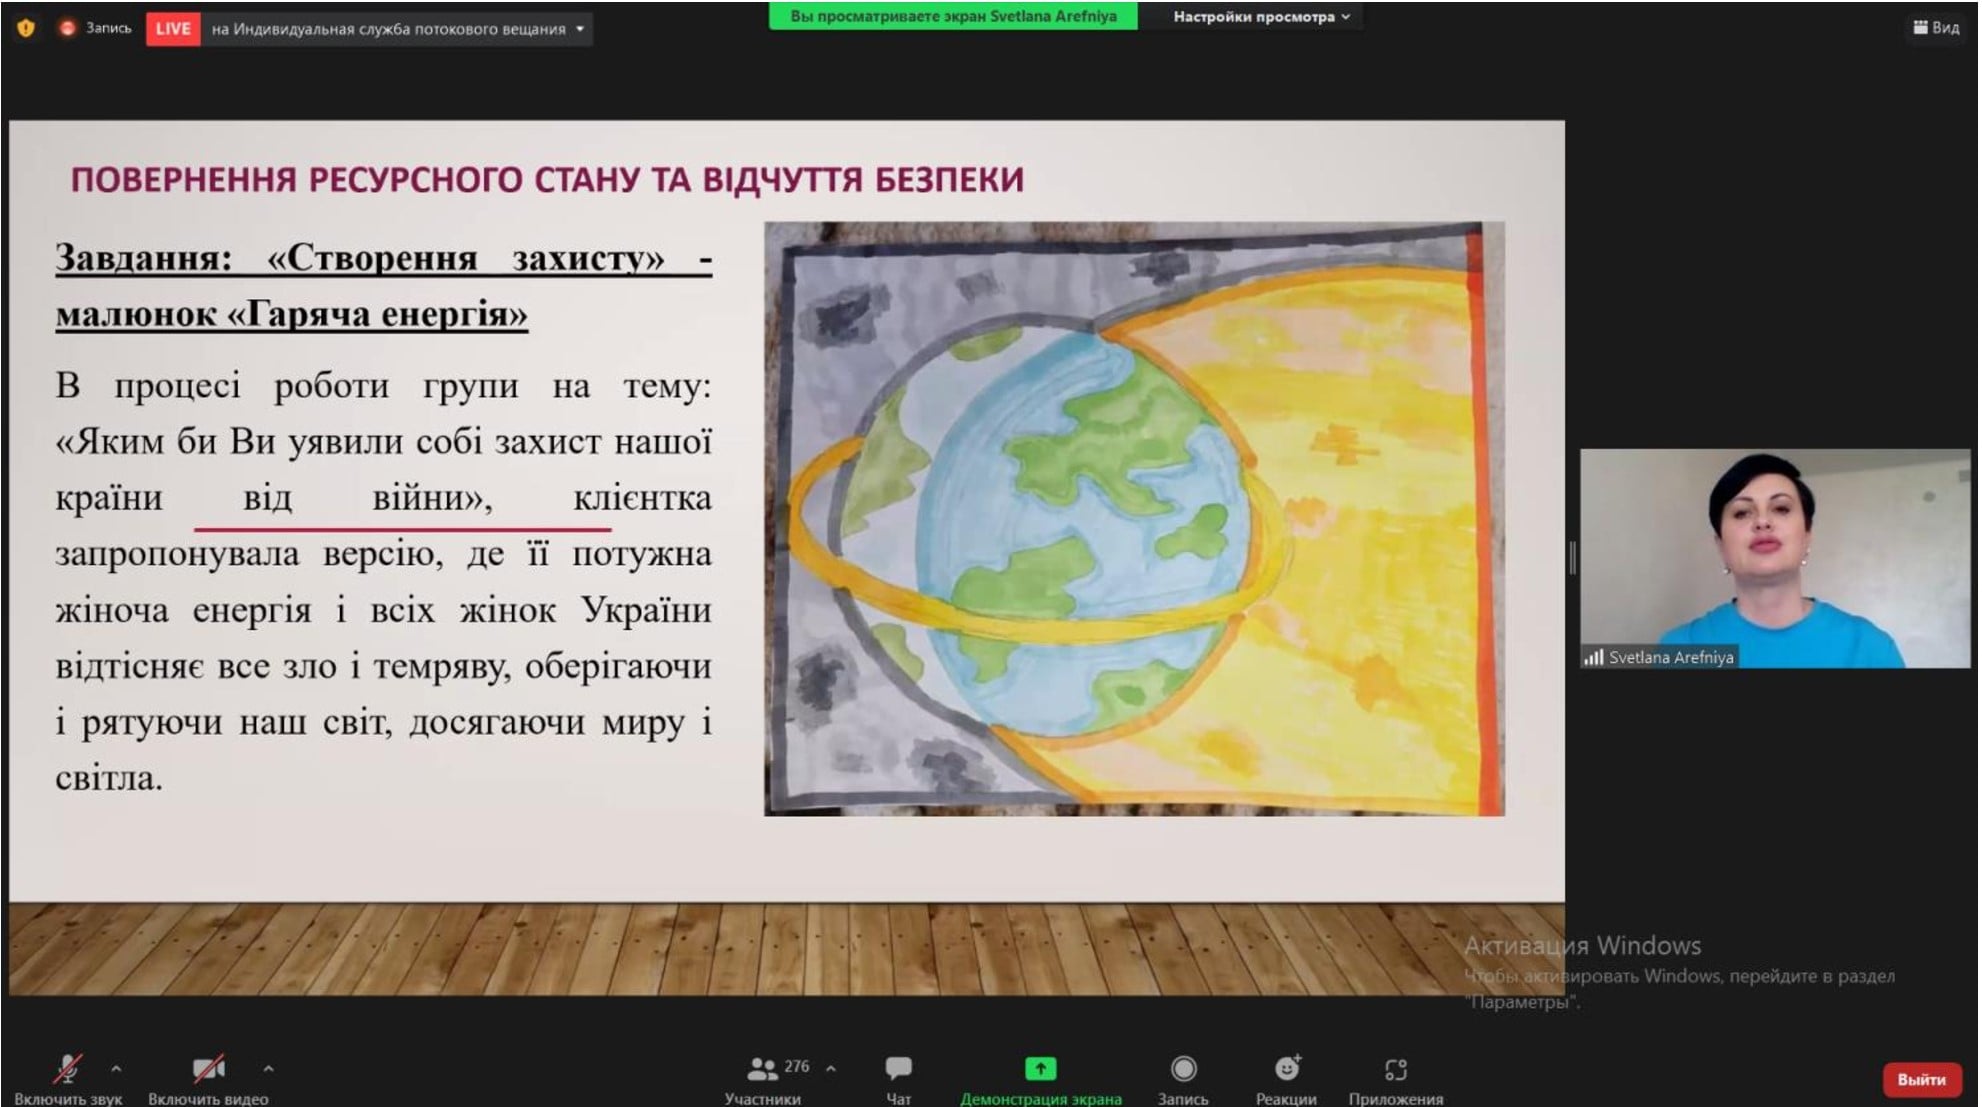Click the divider handle beside the speaker video

[x=1572, y=557]
